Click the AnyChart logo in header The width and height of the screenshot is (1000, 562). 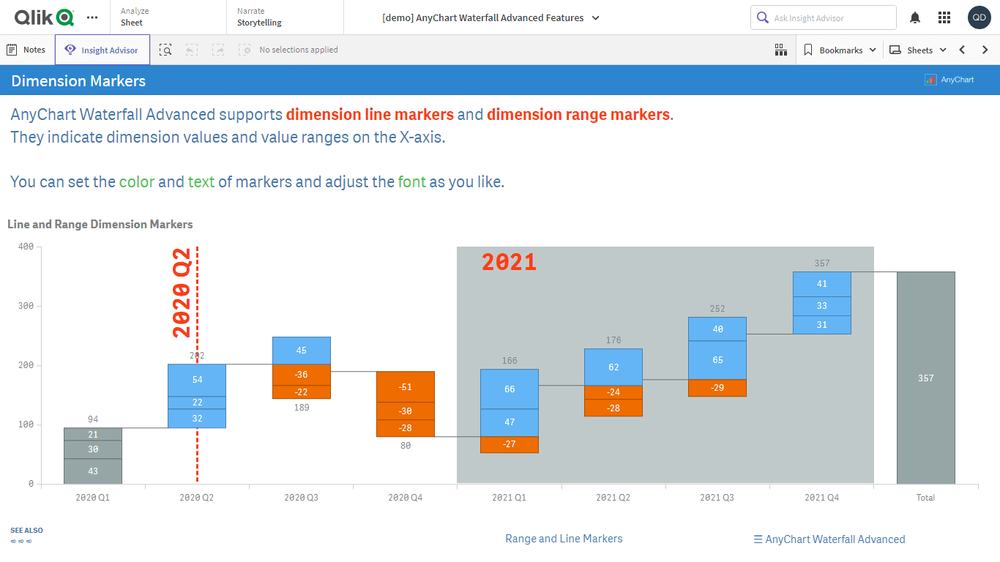tap(949, 80)
